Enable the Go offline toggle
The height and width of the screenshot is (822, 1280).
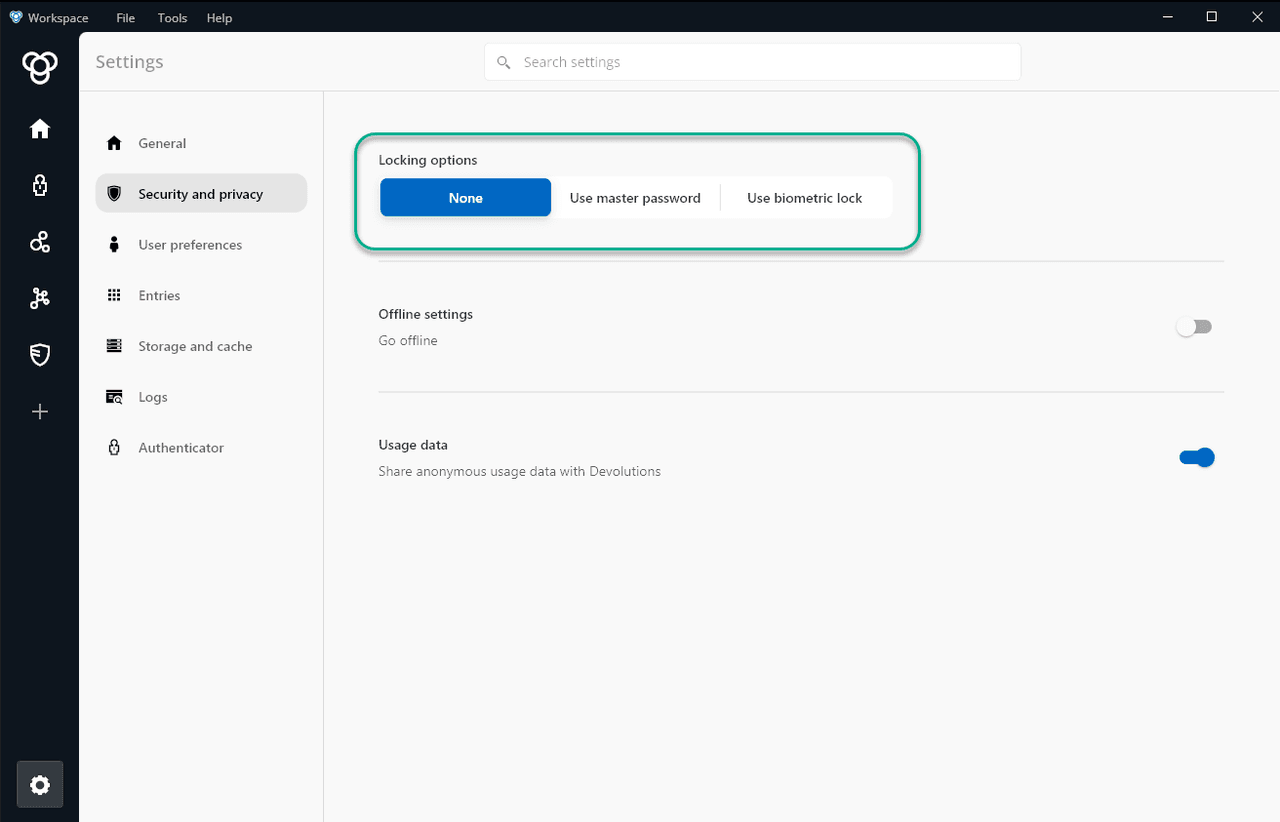coord(1194,327)
